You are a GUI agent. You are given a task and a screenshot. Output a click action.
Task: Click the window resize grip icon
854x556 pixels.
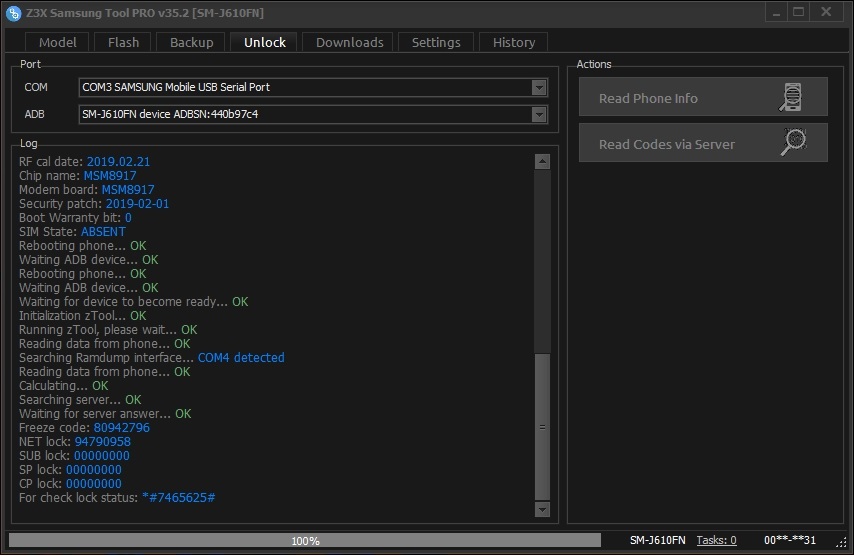pos(841,542)
